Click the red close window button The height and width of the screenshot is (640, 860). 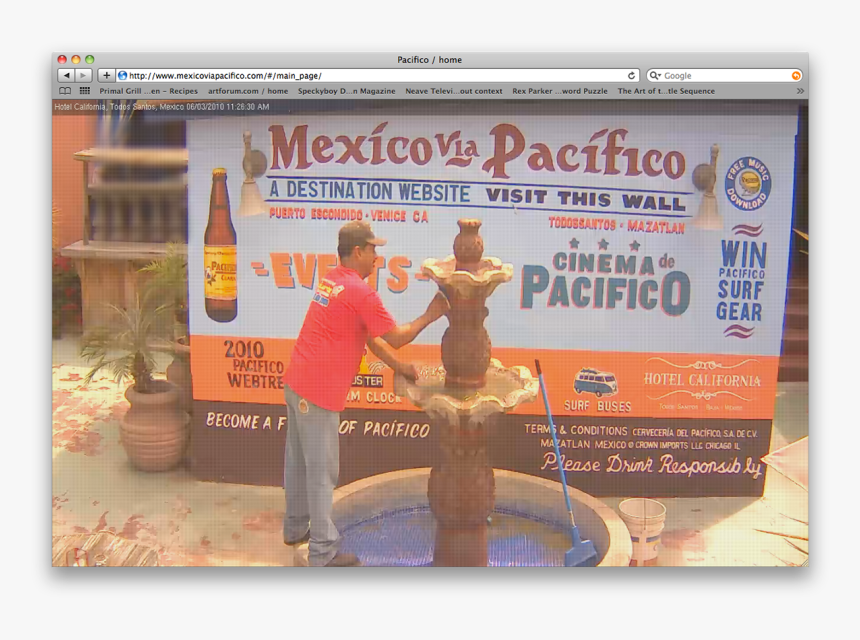pos(62,59)
